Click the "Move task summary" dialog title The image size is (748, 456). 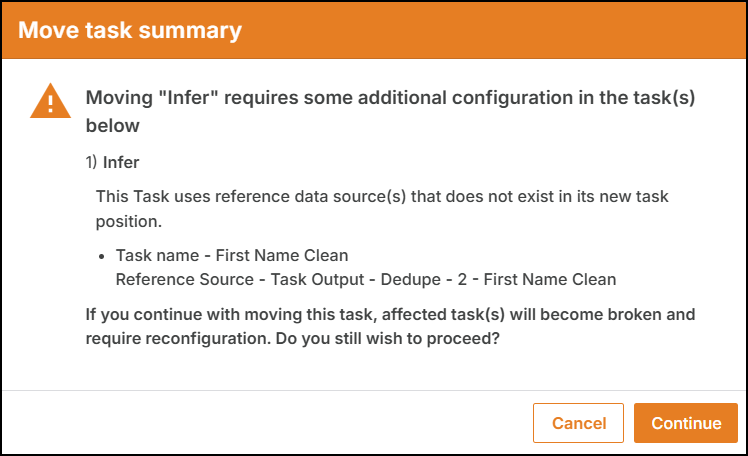tap(130, 30)
